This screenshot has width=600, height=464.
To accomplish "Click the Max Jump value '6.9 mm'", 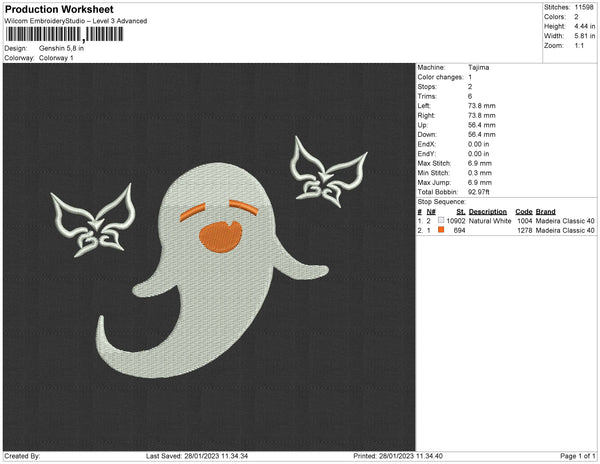I will (x=480, y=182).
